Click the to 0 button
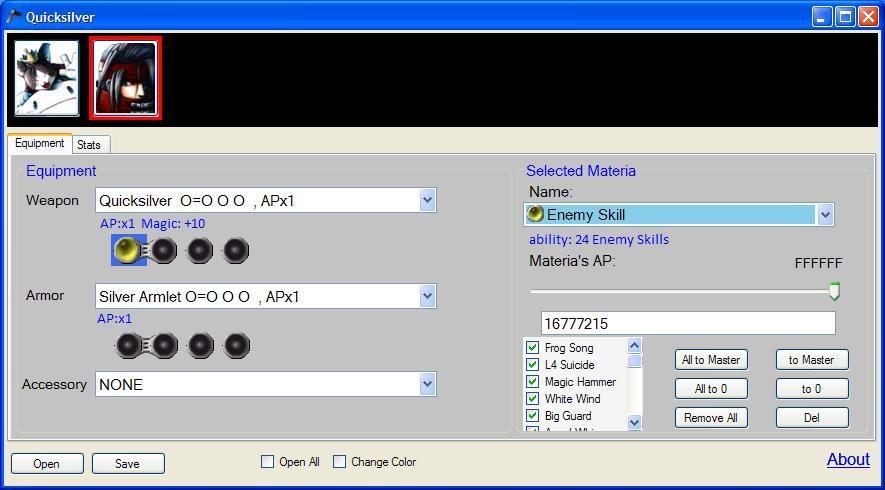Screen dimensions: 885x490 [812, 389]
